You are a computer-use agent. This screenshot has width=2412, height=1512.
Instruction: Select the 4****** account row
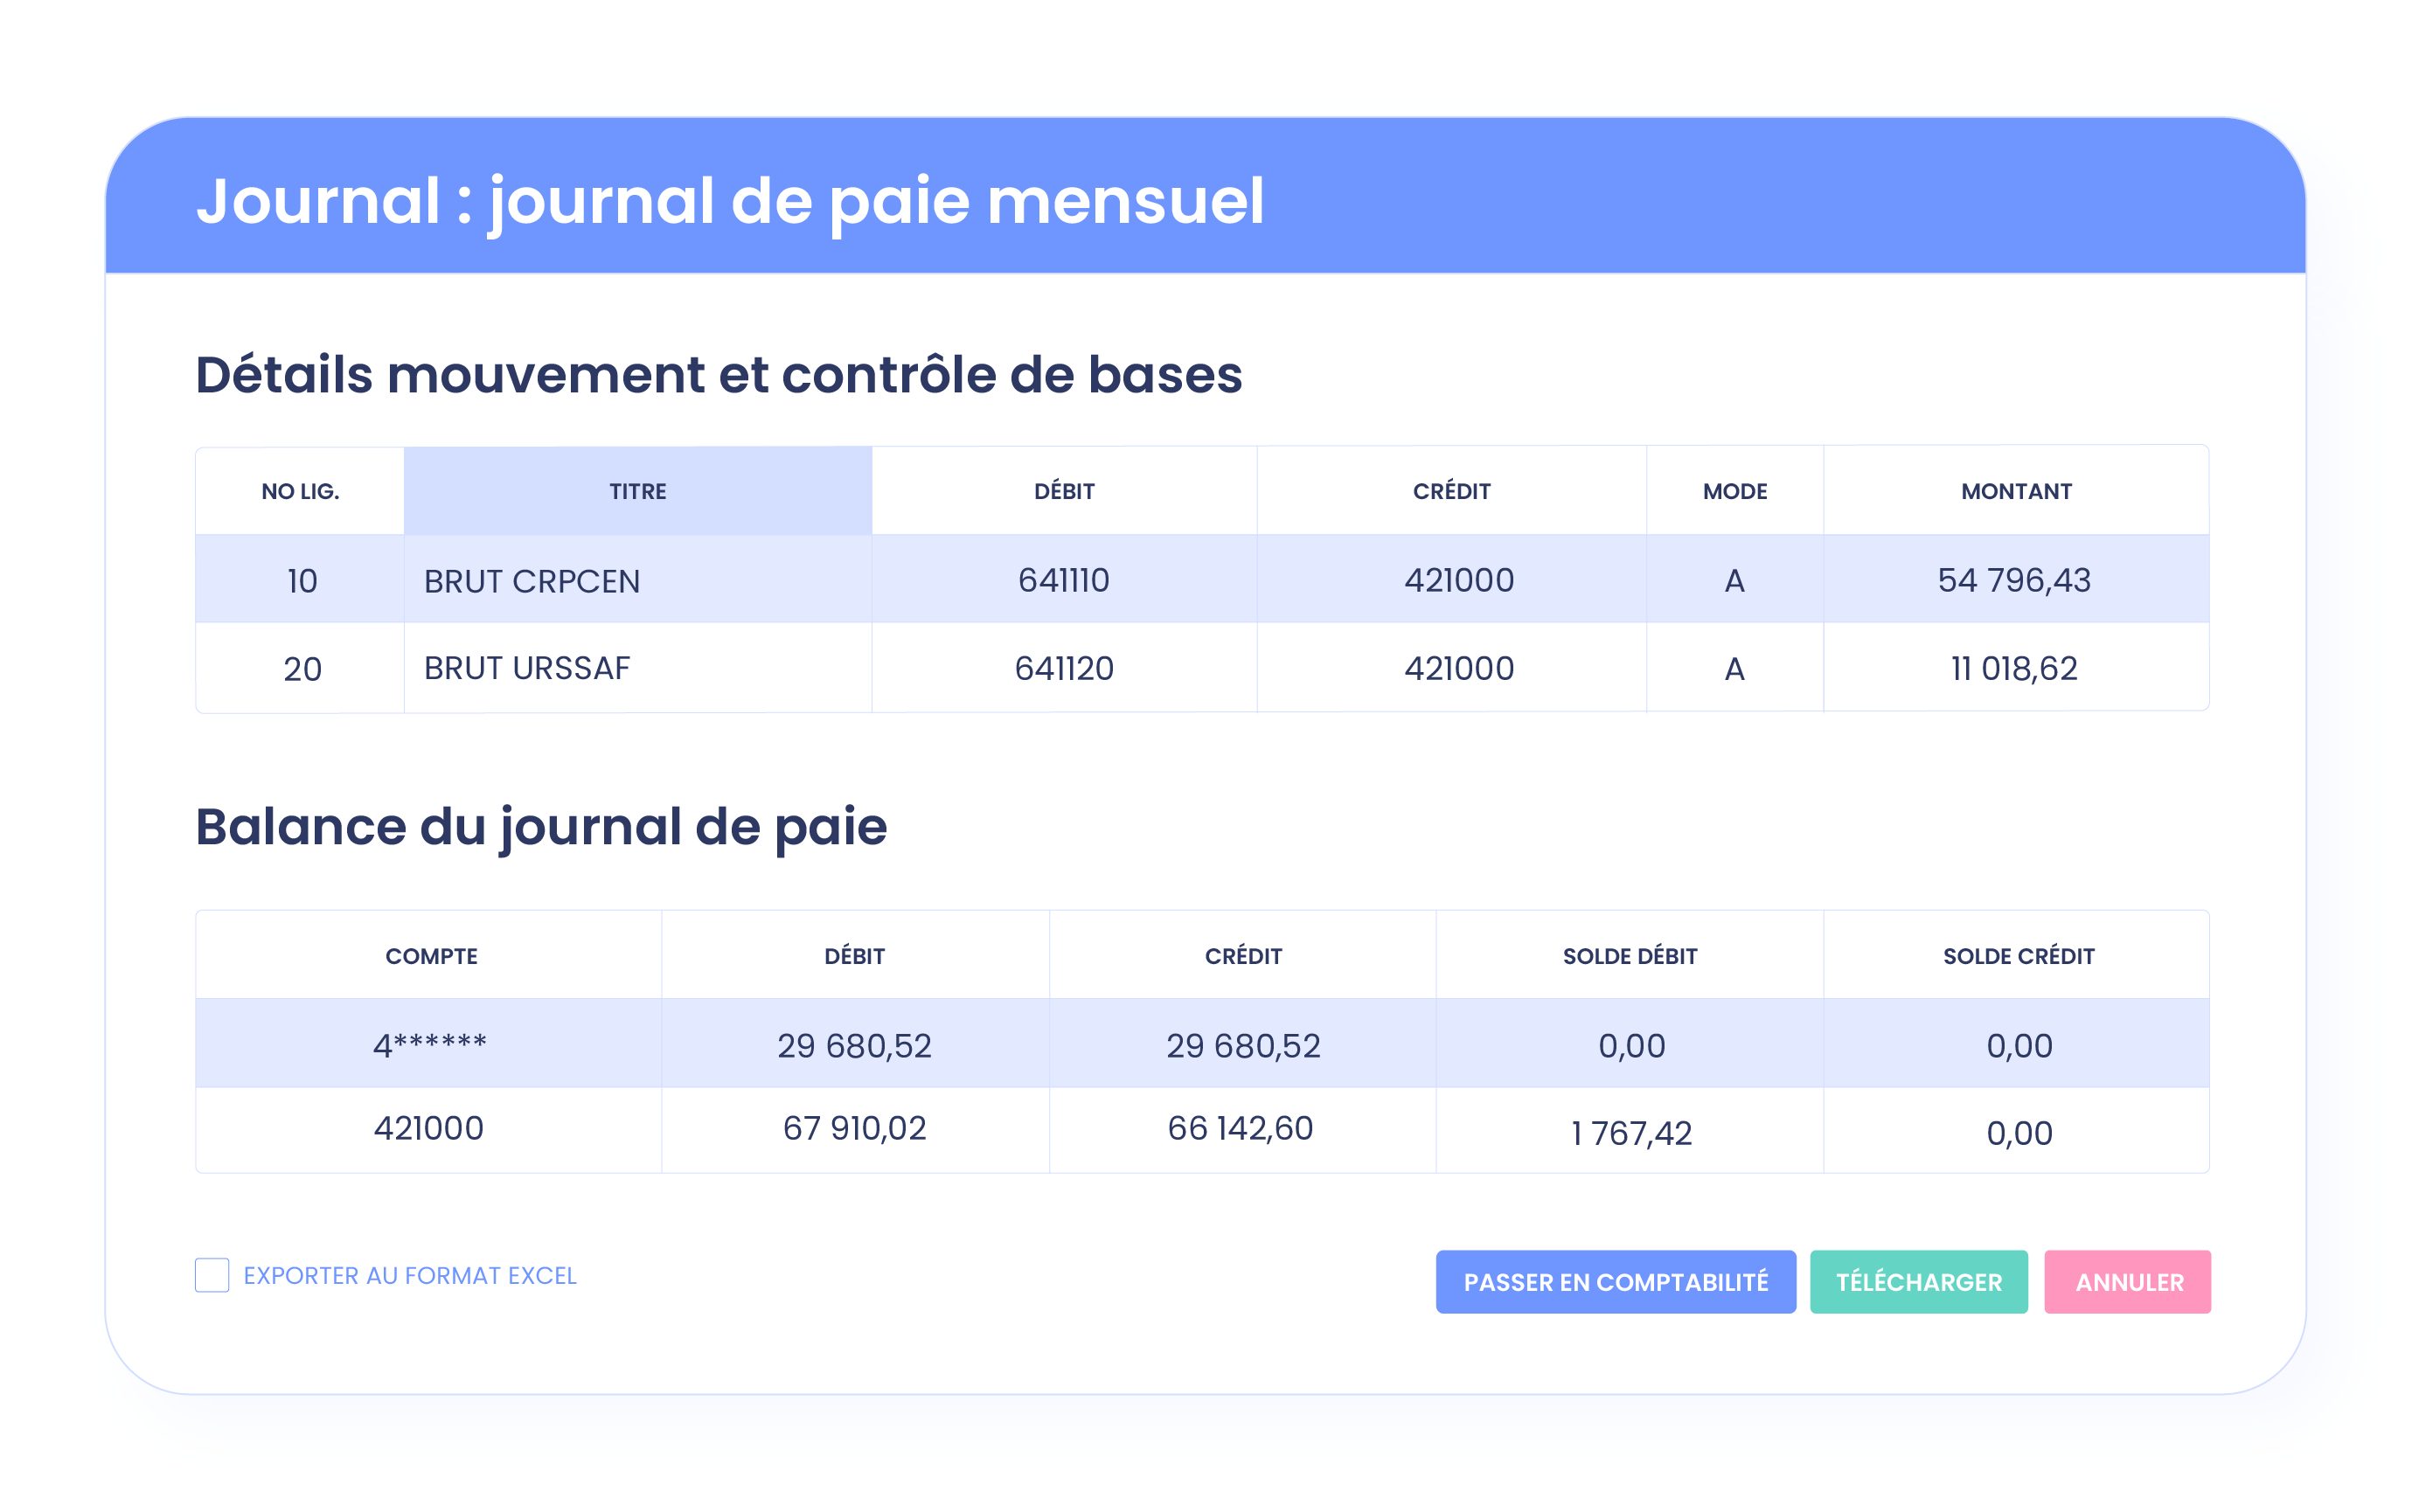(x=429, y=1045)
